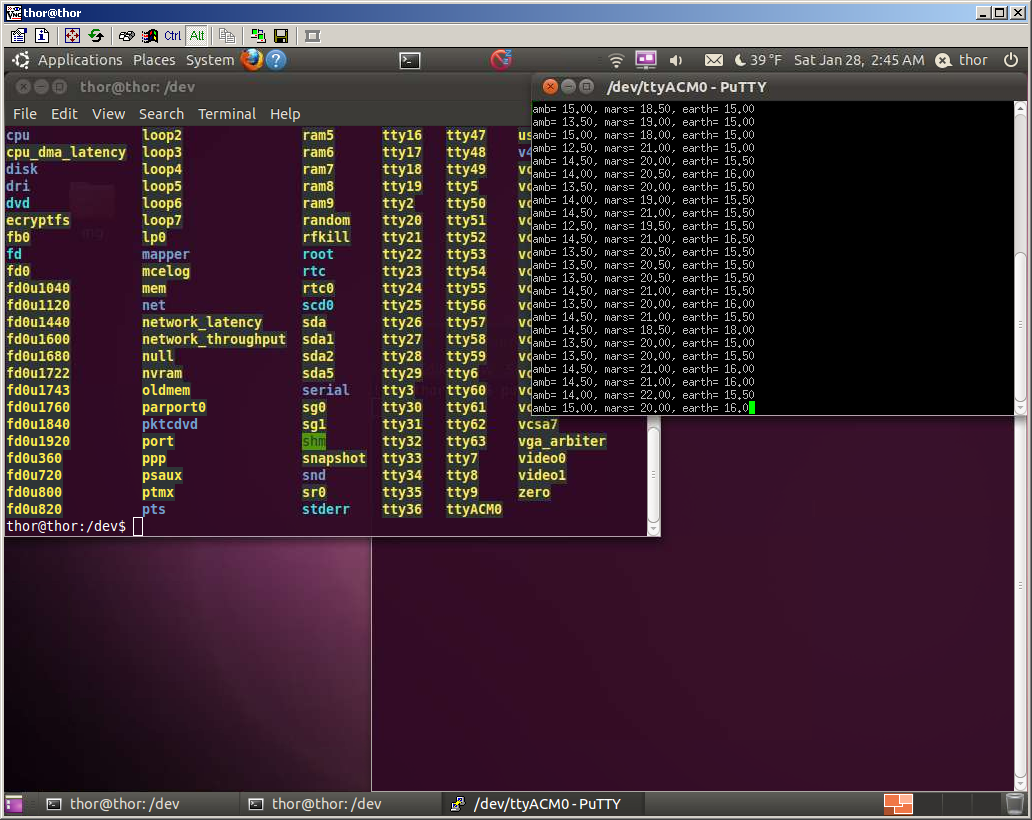1032x820 pixels.
Task: Open the Help launcher in panel
Action: [276, 60]
